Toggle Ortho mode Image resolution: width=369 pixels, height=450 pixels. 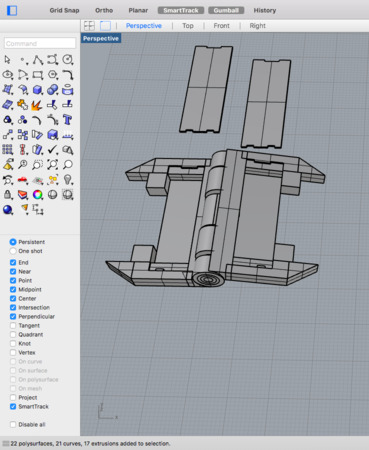pos(104,10)
